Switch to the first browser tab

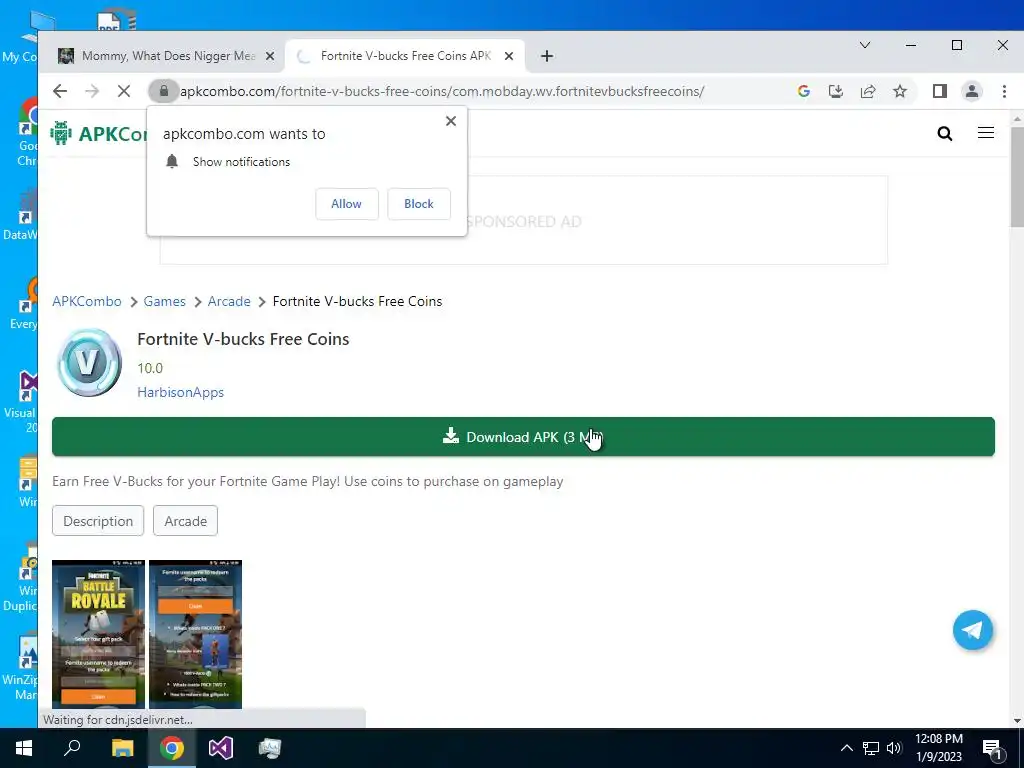(168, 56)
